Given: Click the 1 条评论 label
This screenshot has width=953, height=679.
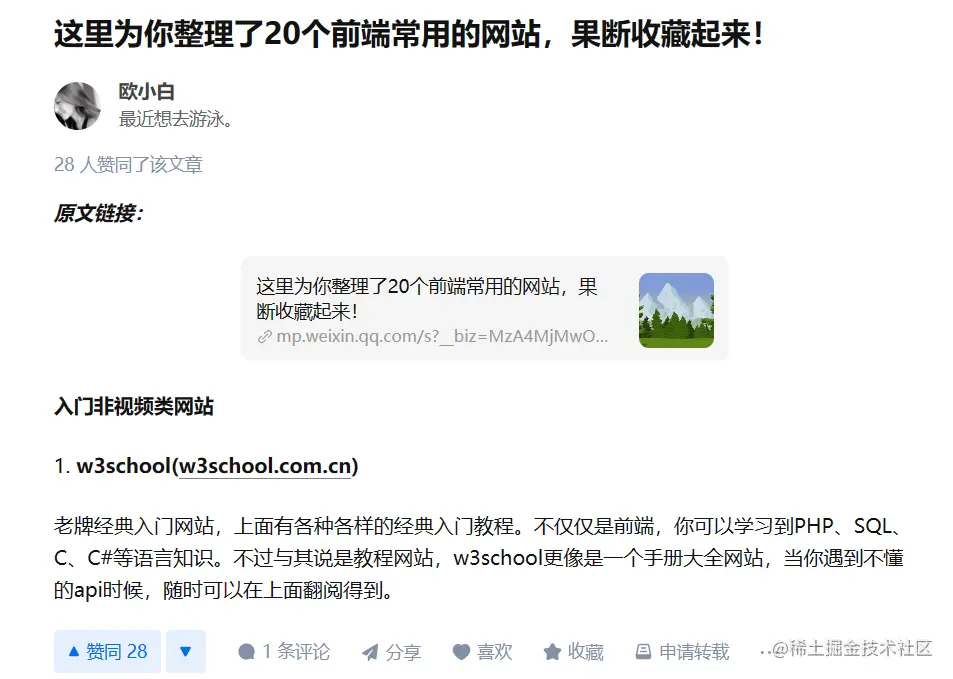Looking at the screenshot, I should 296,652.
